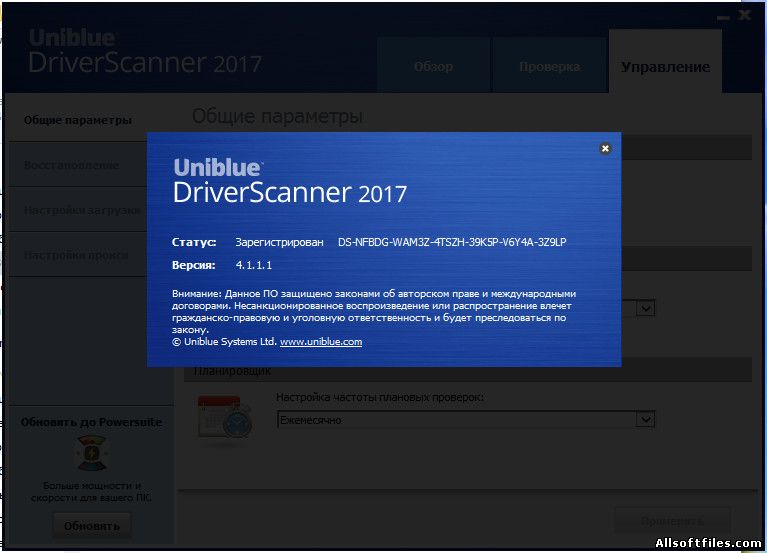Screen dimensions: 767x553
Task: Click the license key DS-NFBDG text
Action: tap(452, 242)
